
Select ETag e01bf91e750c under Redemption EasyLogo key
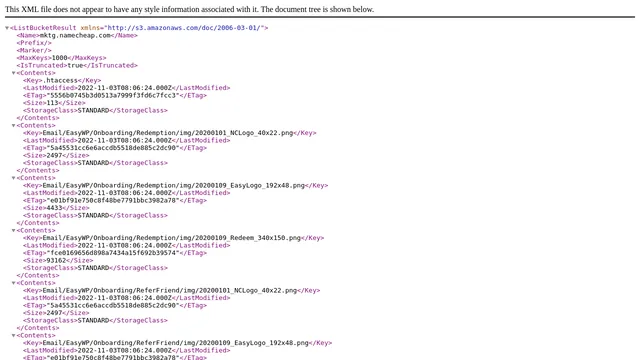click(x=113, y=200)
